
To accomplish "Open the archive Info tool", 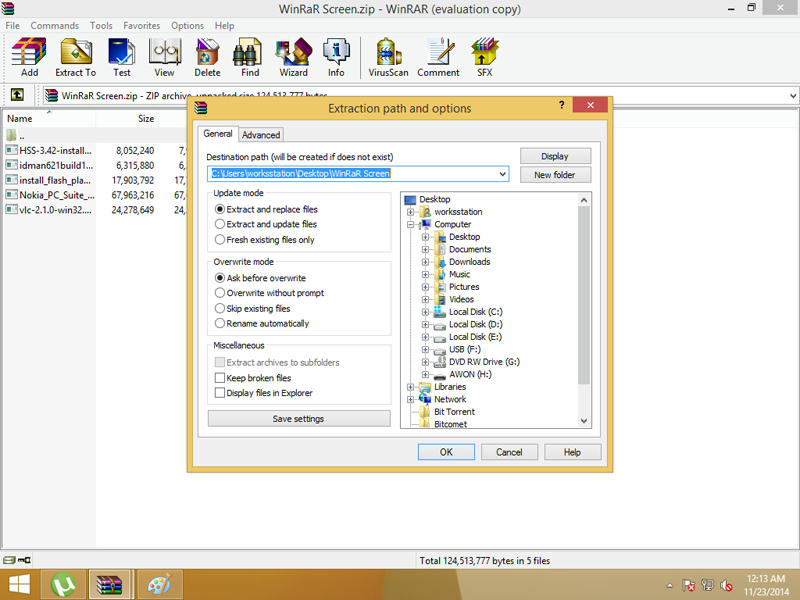I will [x=336, y=57].
